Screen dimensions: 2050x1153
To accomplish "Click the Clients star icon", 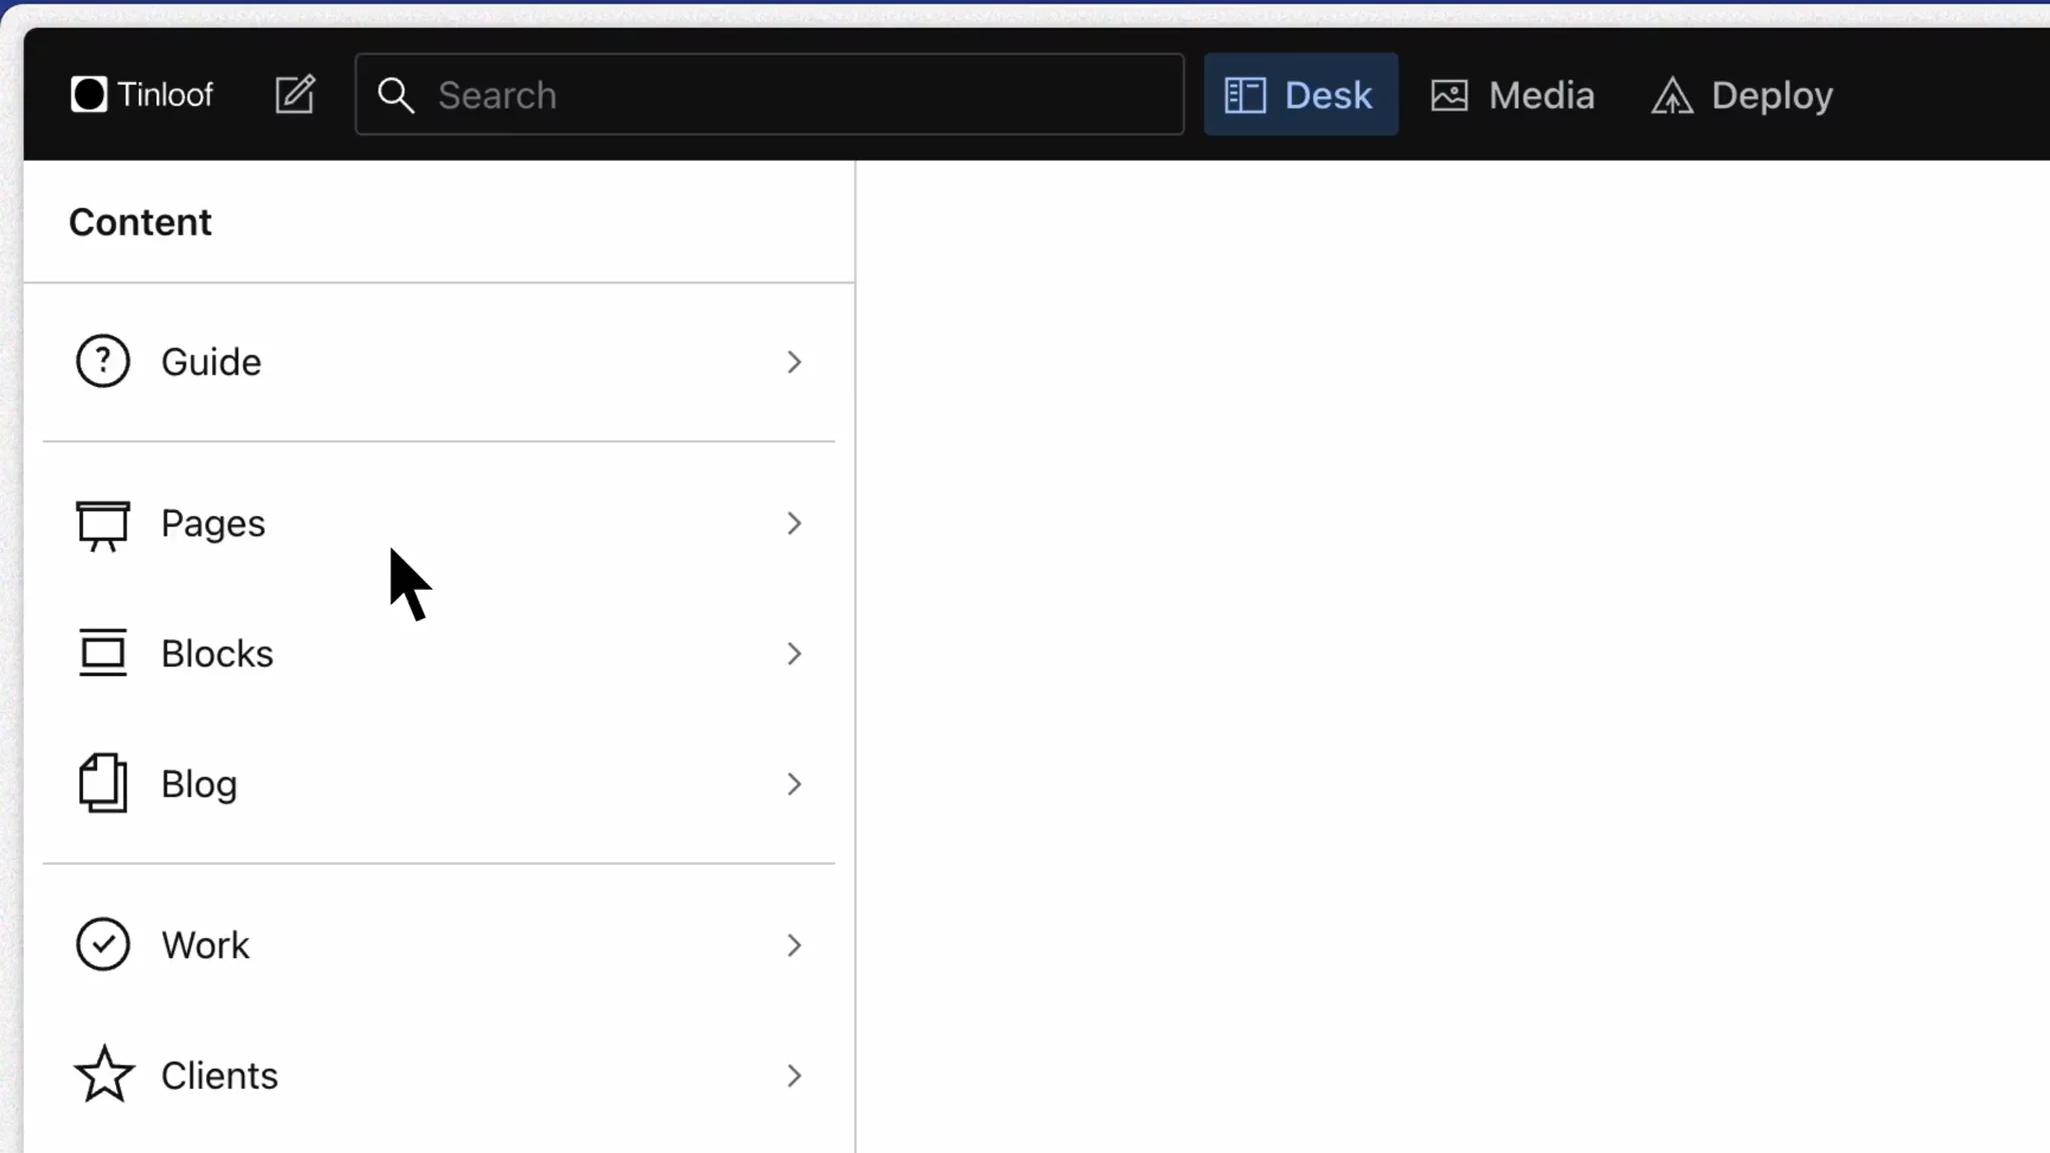I will pos(103,1075).
